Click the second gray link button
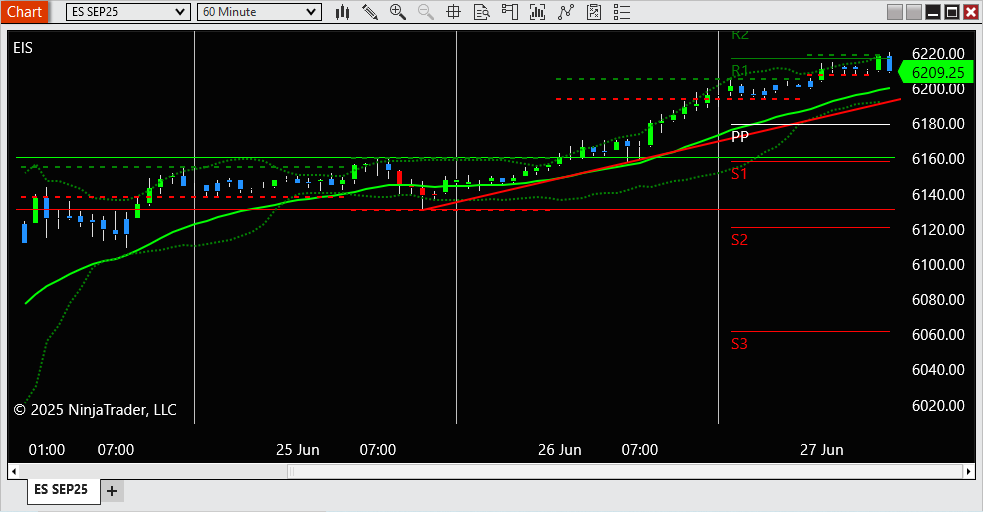This screenshot has width=983, height=512. pos(913,12)
